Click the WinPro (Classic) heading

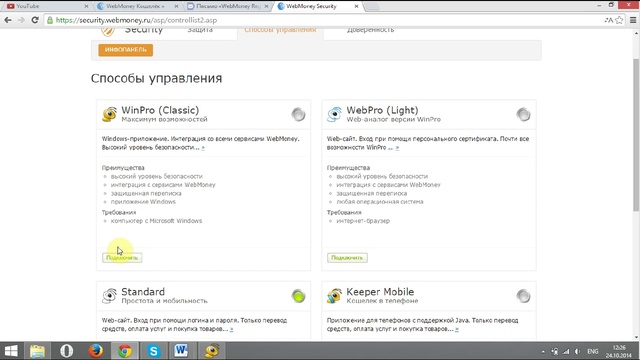click(160, 110)
